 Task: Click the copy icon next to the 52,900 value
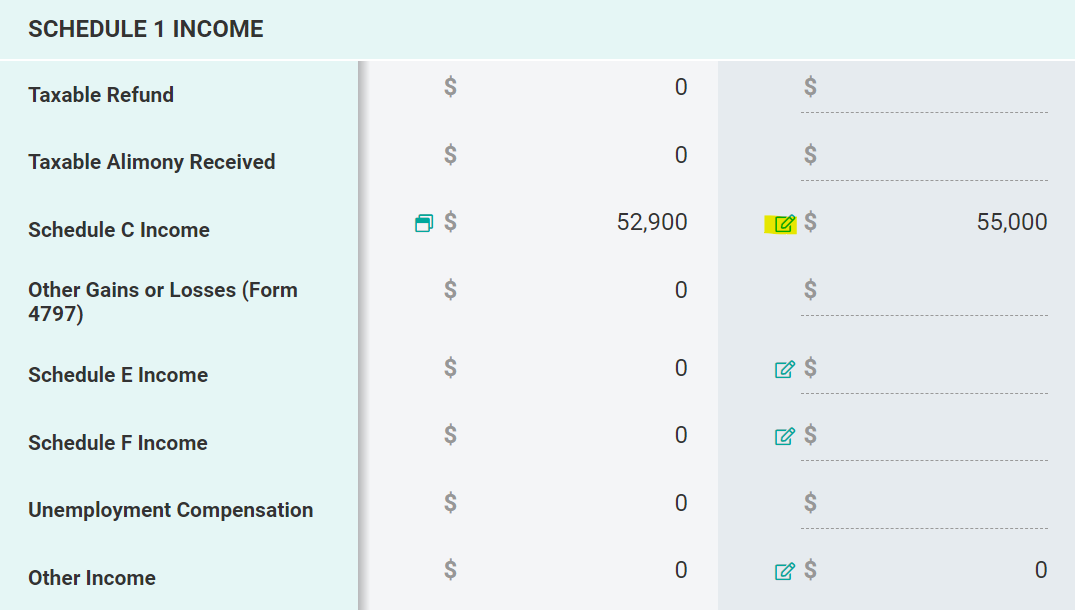pos(422,222)
